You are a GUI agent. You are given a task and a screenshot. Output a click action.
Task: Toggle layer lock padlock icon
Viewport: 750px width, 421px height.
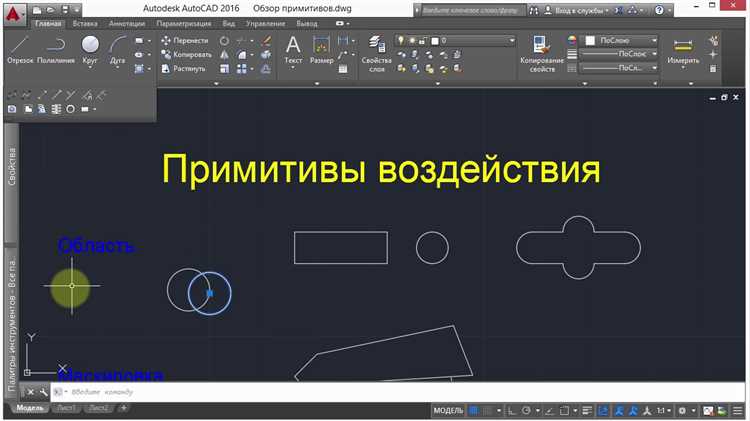coord(423,41)
